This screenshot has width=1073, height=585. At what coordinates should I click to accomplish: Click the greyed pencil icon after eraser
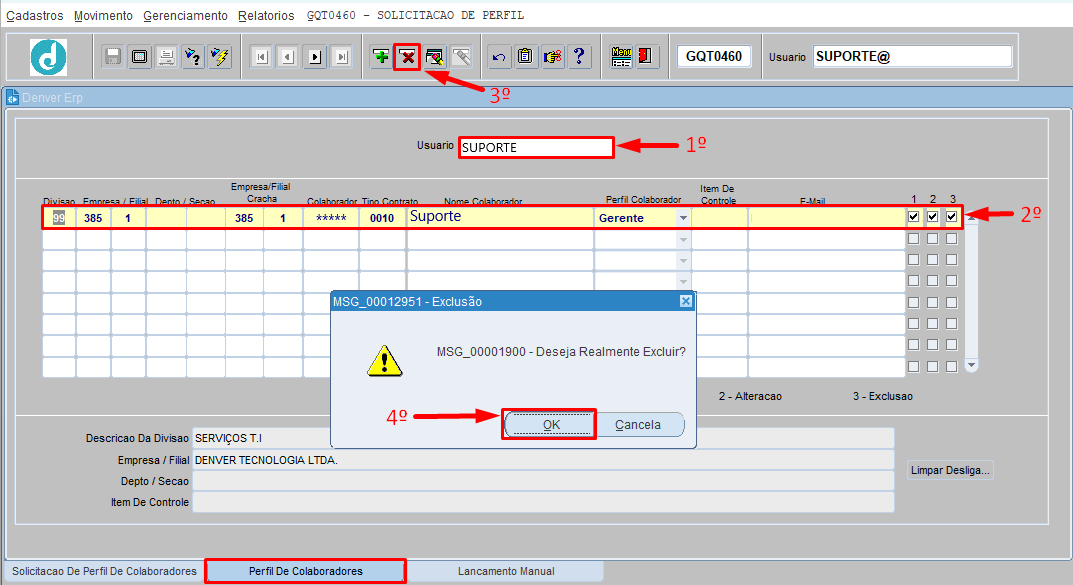[x=461, y=56]
